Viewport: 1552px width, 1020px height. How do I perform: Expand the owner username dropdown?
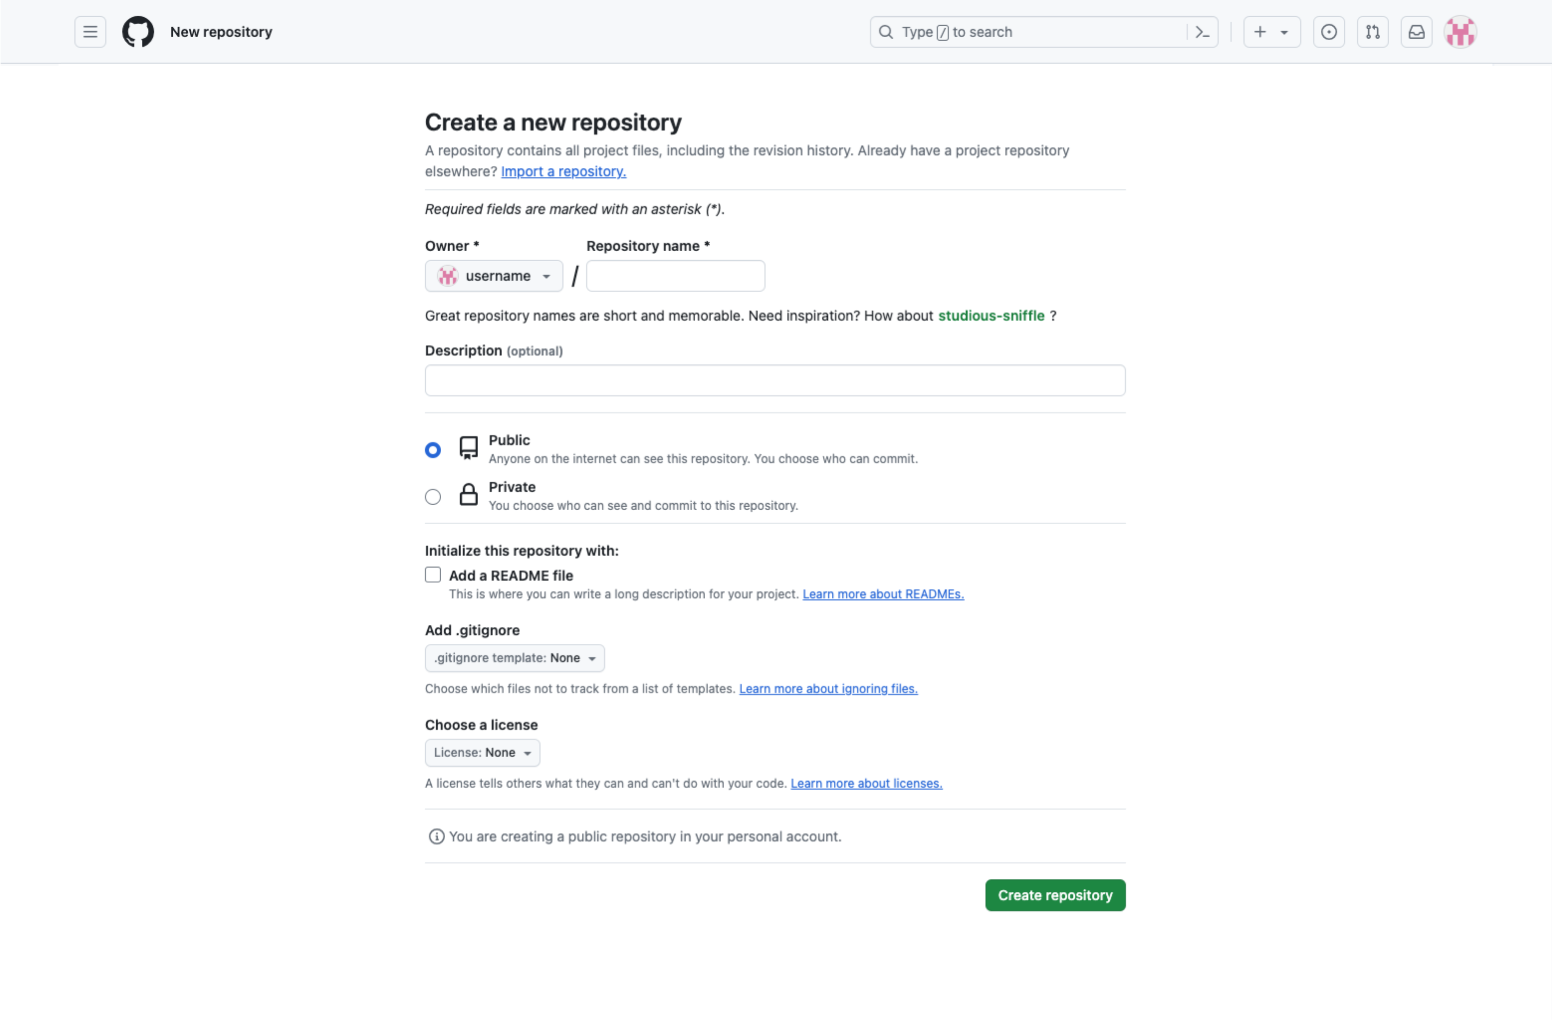tap(493, 275)
